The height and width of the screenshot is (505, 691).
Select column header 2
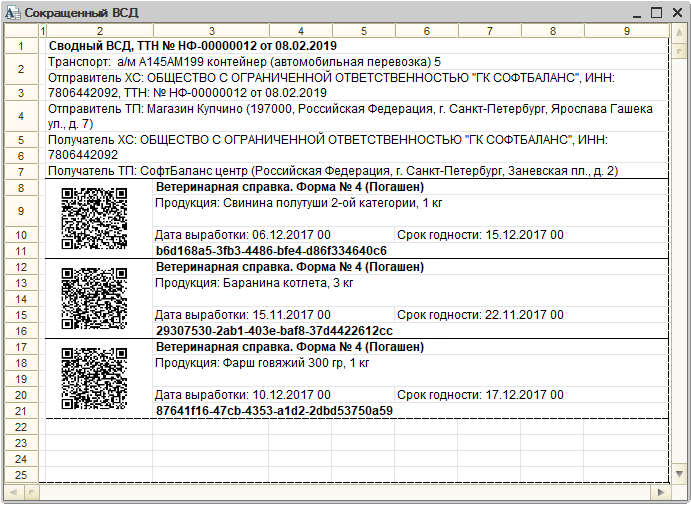pos(100,31)
